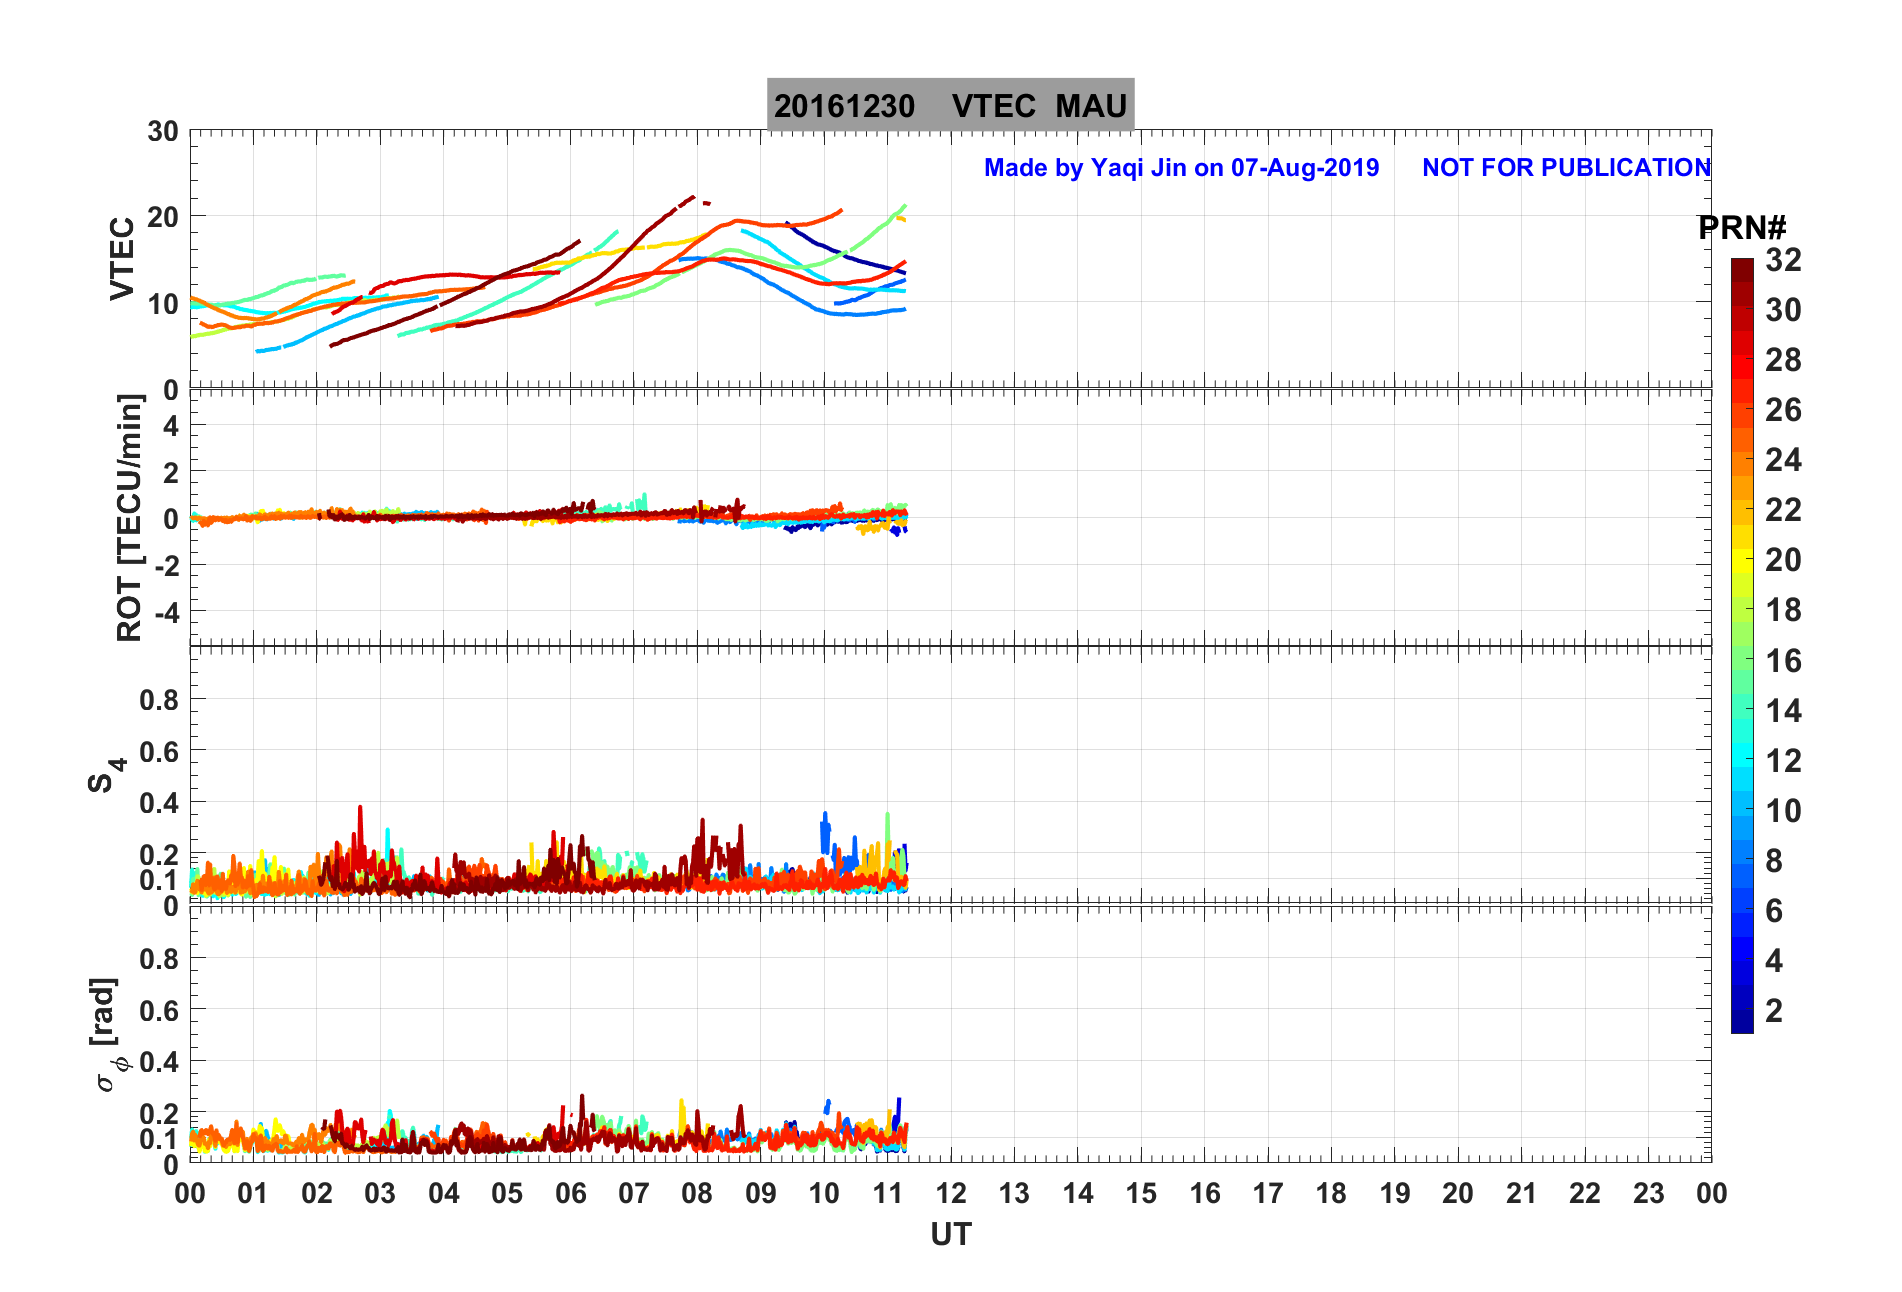Click the "22" label on PRN colorbar

pyautogui.click(x=1783, y=510)
